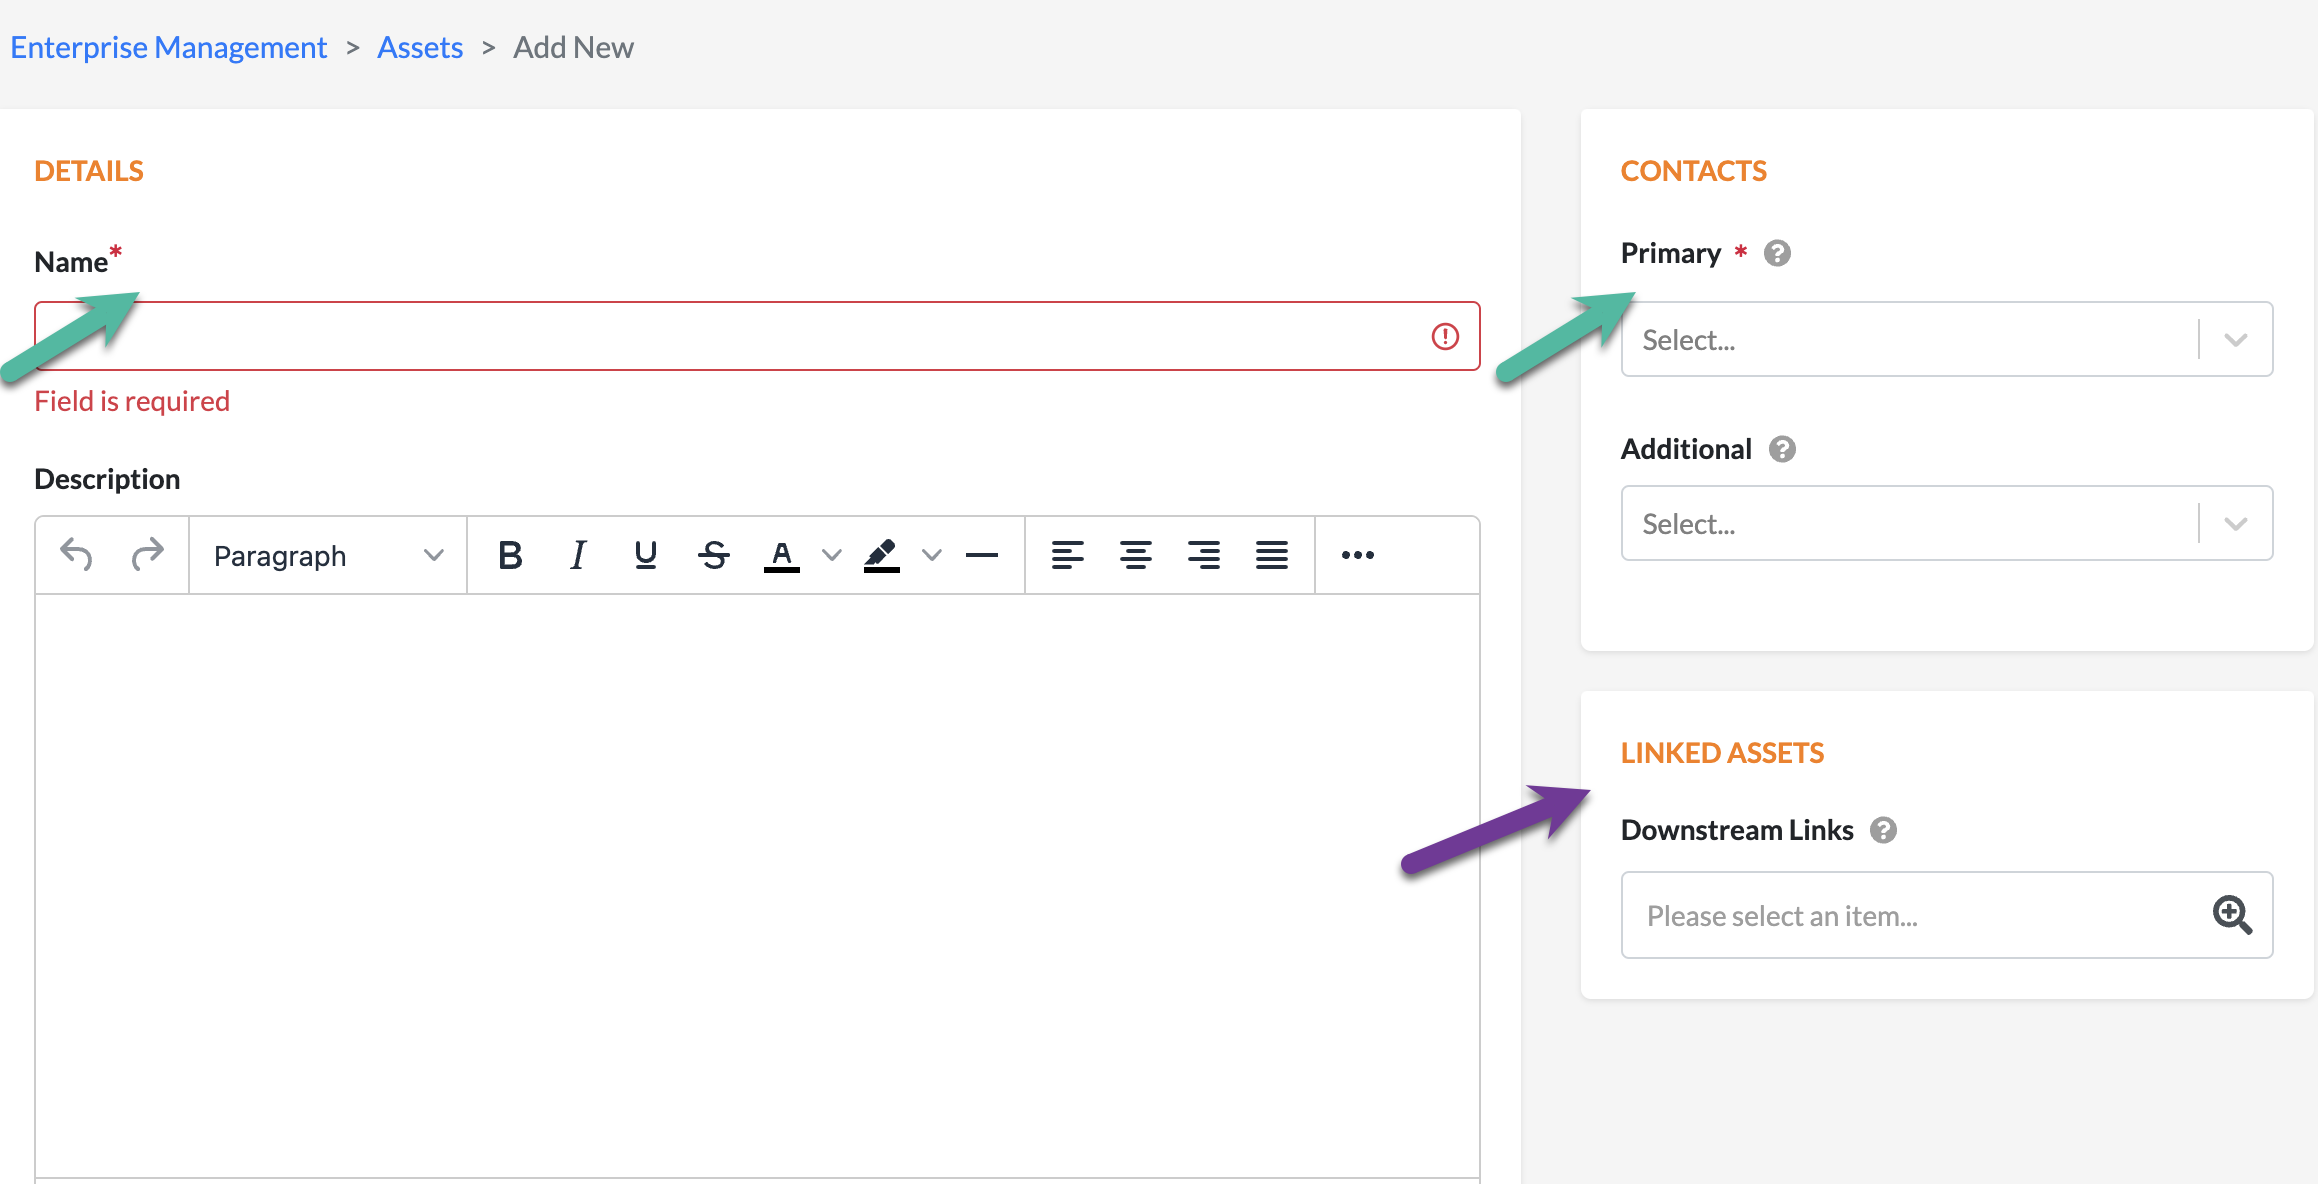Toggle bold formatting
Image resolution: width=2318 pixels, height=1184 pixels.
pyautogui.click(x=510, y=554)
